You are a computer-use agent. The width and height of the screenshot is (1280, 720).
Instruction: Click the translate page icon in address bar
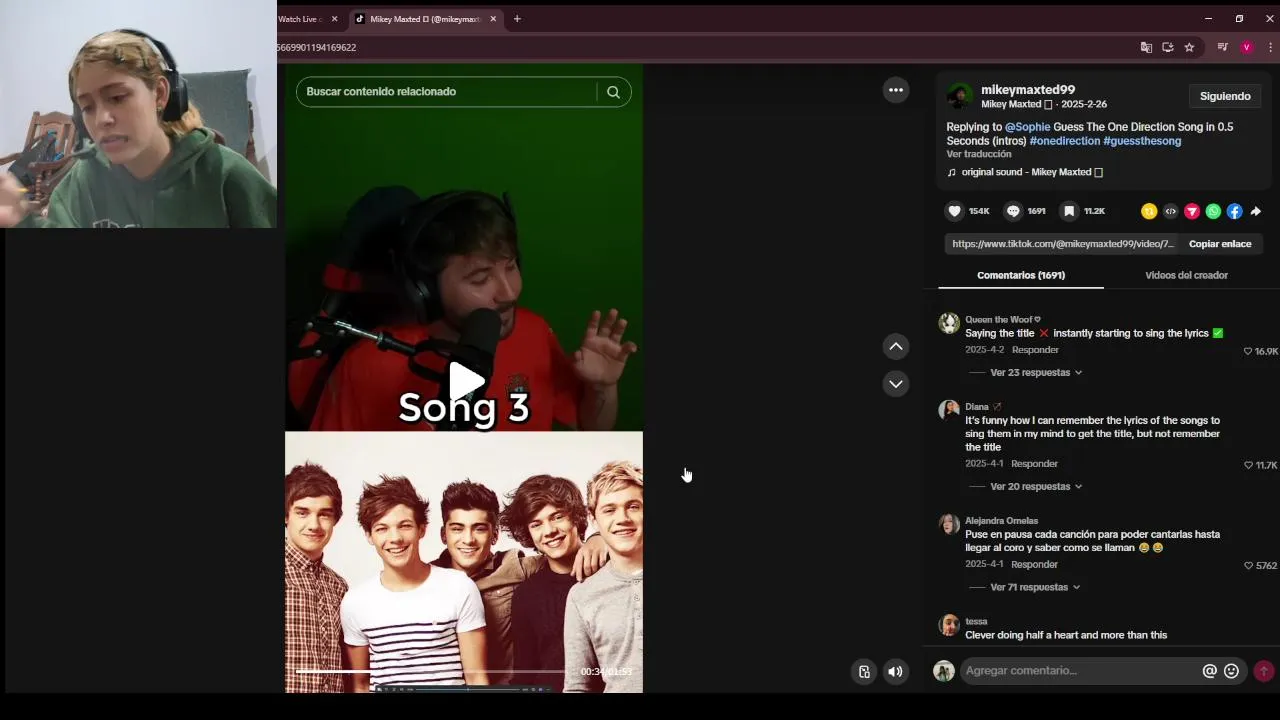pyautogui.click(x=1146, y=47)
